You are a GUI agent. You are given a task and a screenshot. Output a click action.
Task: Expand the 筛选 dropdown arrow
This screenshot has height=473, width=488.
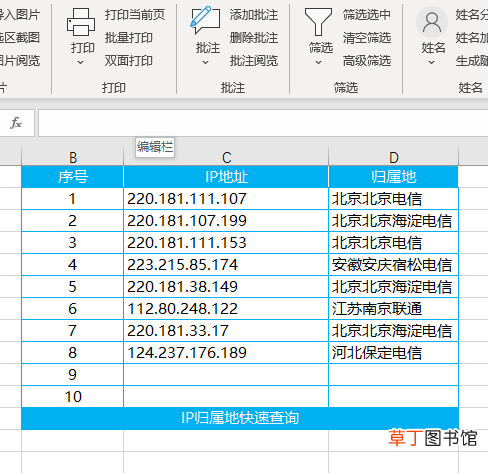(318, 62)
